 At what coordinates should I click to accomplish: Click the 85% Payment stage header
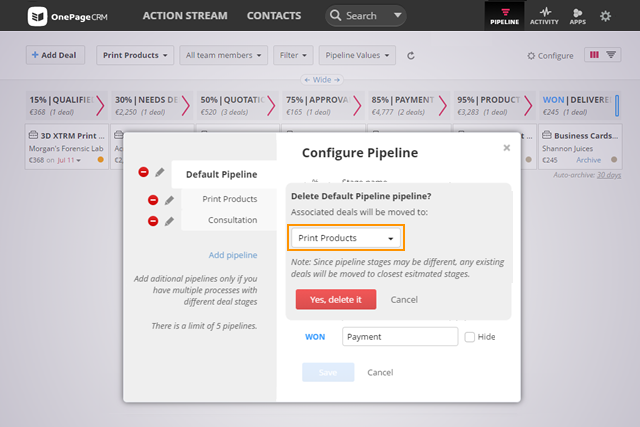pos(409,105)
